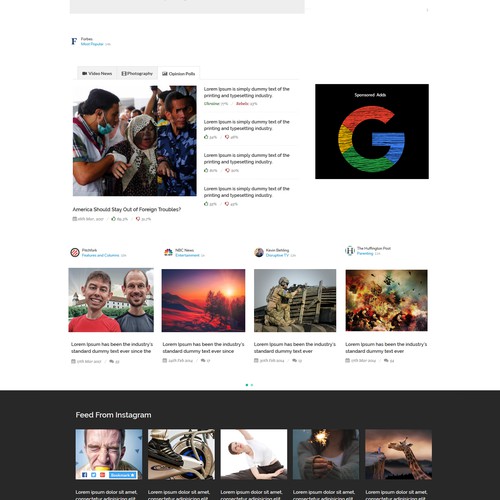The height and width of the screenshot is (500, 500).
Task: Select first carousel page dot
Action: click(x=247, y=385)
